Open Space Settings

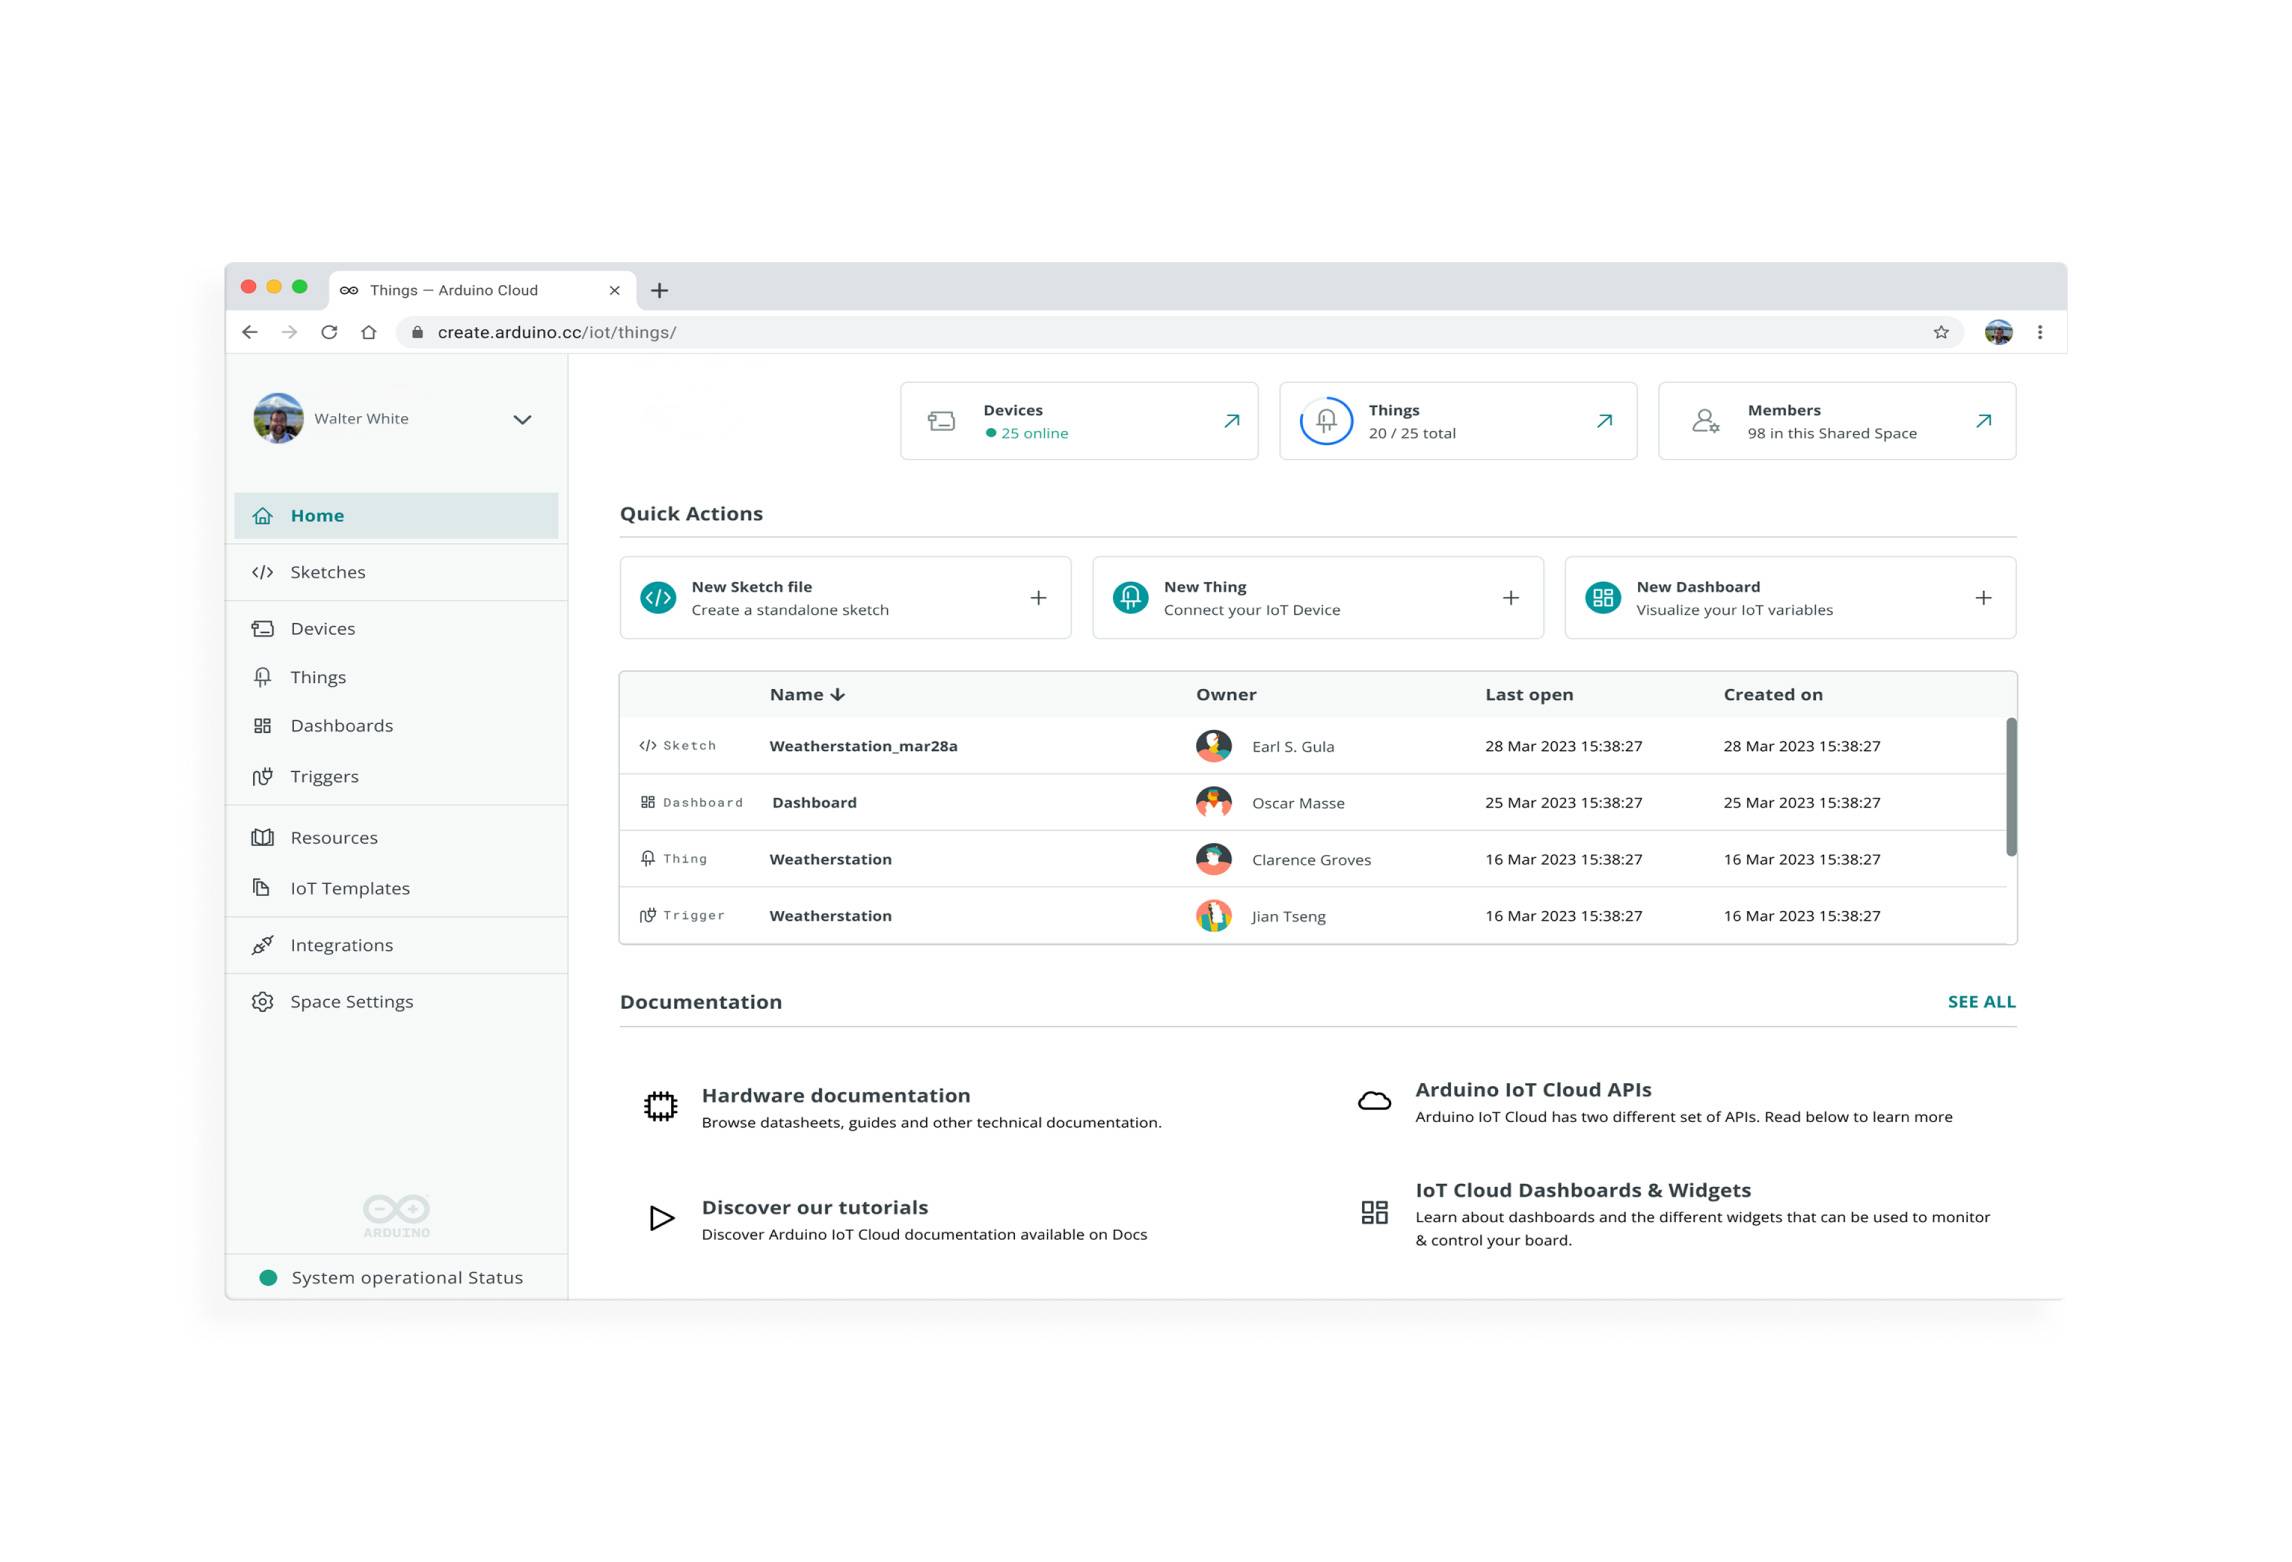pos(351,1000)
